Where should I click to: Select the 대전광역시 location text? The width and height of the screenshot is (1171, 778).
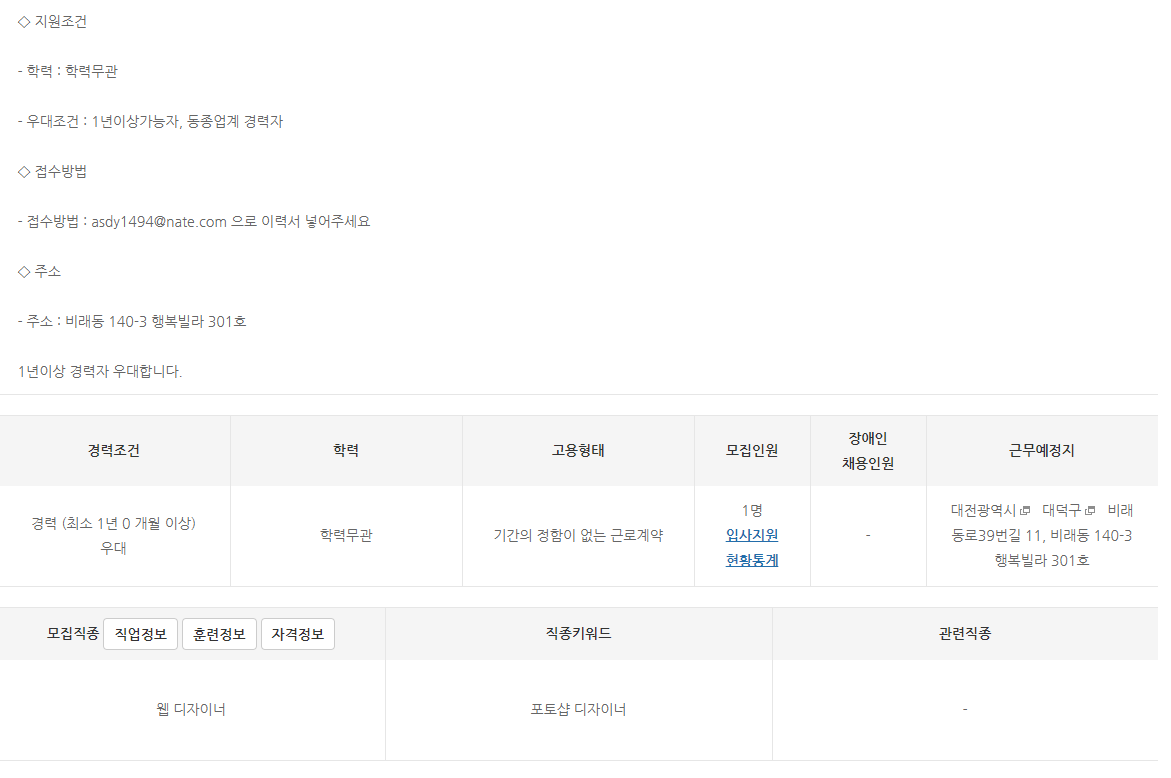(983, 511)
